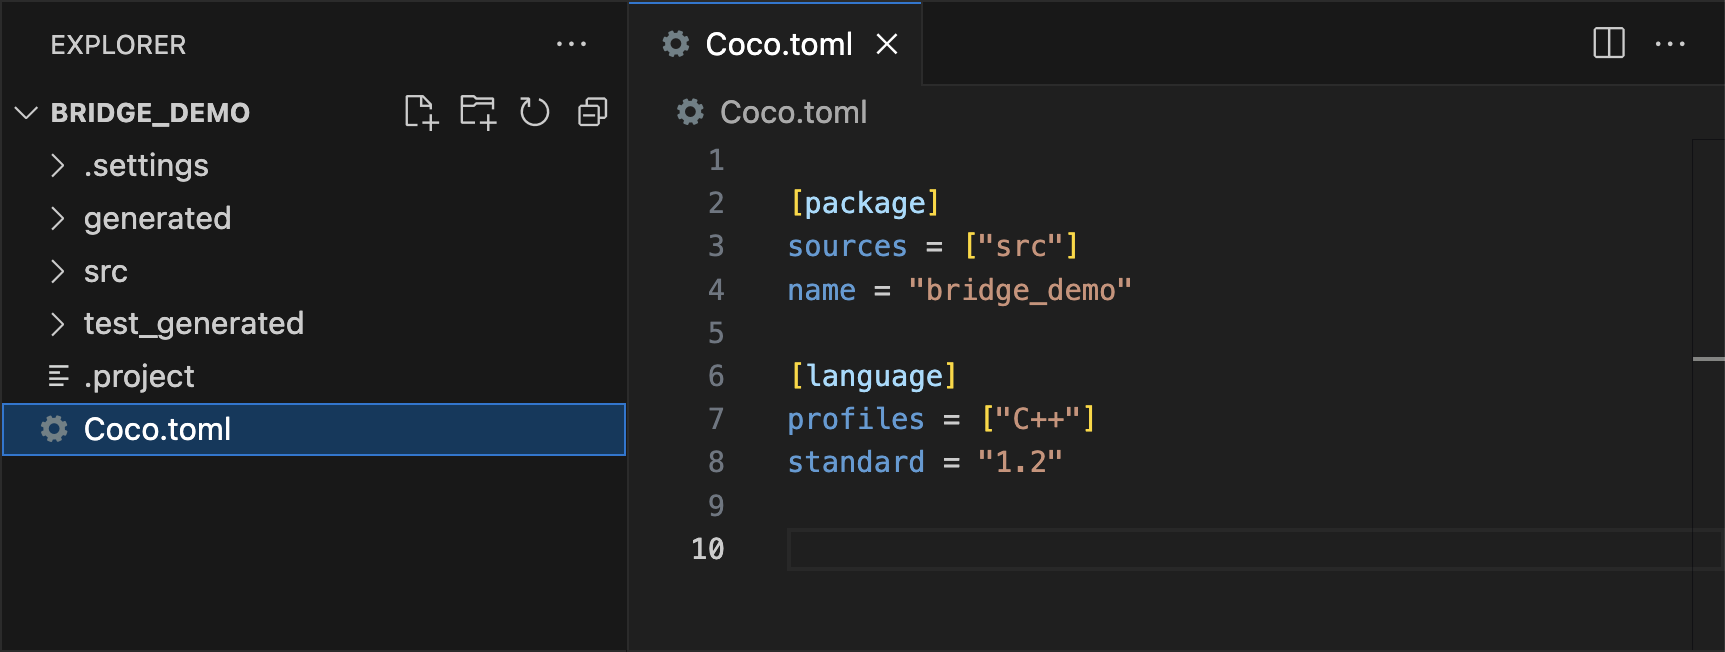Screen dimensions: 1725x652
Task: Refresh the Explorer file tree
Action: coord(535,112)
